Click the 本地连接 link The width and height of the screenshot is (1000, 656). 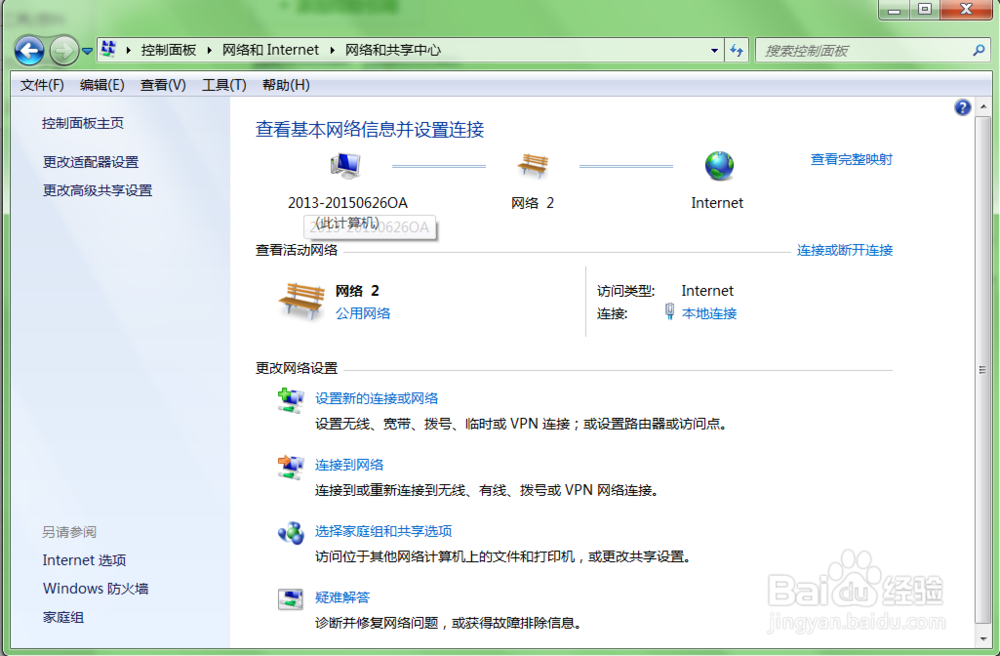(710, 312)
